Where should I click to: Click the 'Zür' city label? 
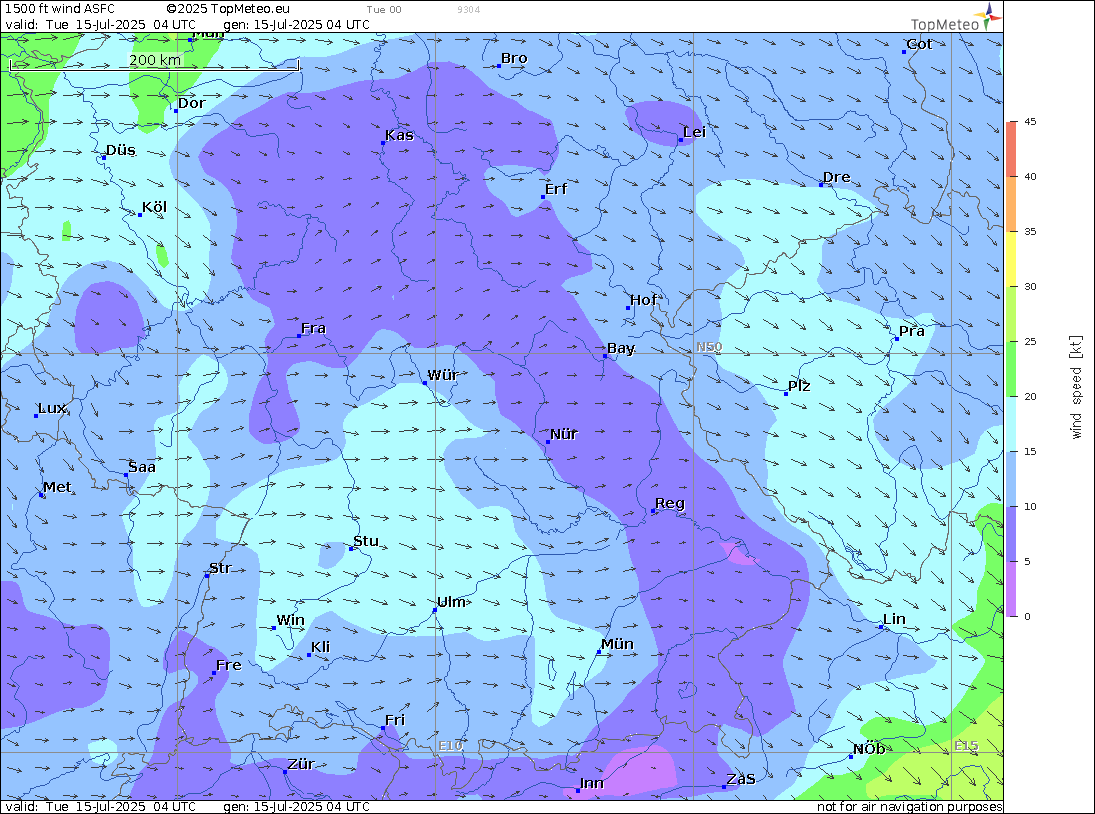click(301, 764)
